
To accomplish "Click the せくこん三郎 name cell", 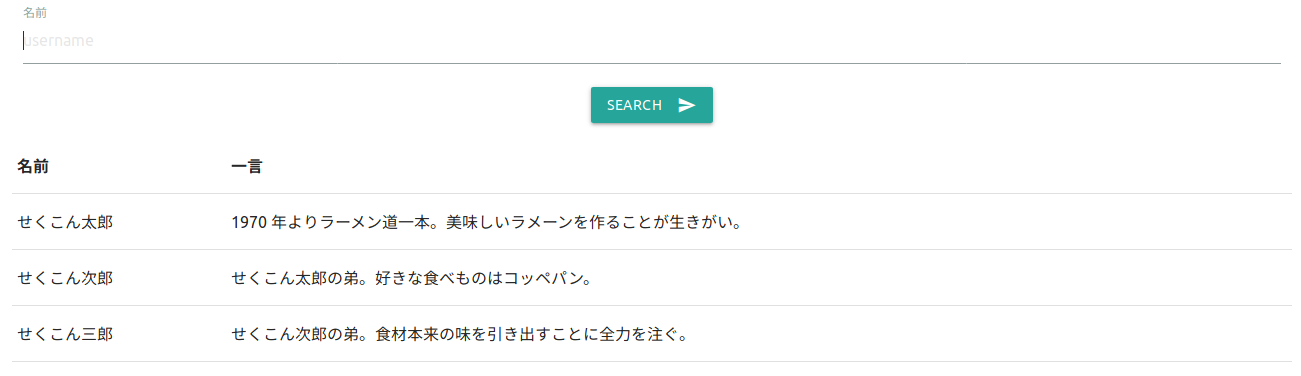I will (65, 334).
